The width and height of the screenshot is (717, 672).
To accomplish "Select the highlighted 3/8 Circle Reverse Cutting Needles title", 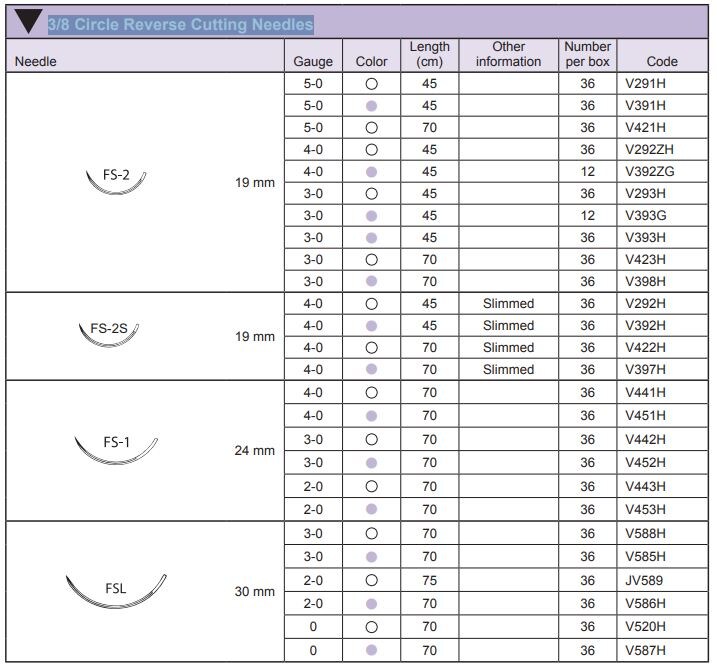I will click(180, 24).
